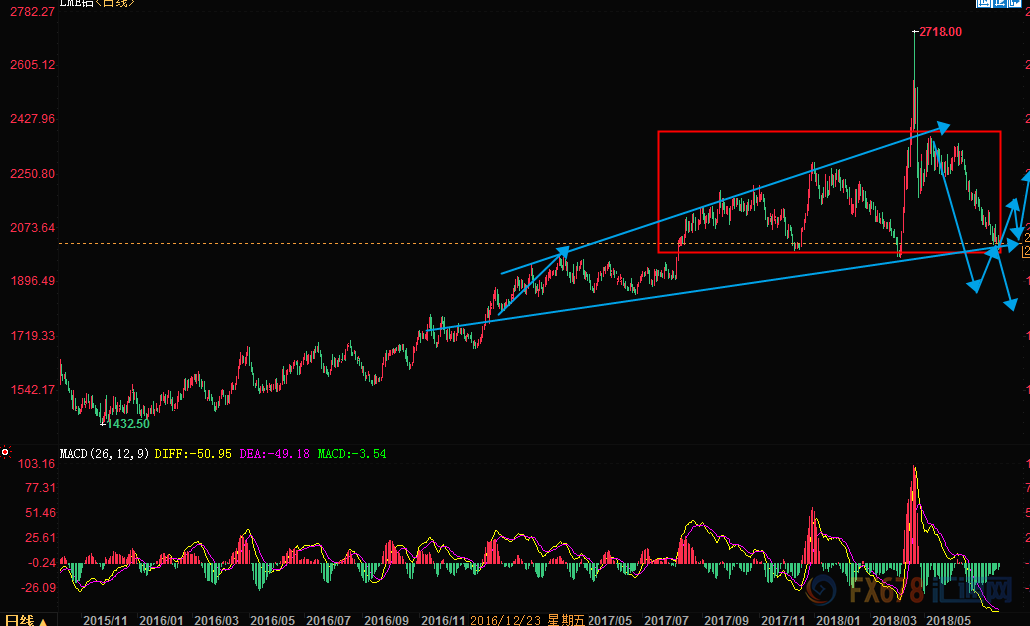Click the 2073.64 price axis label
Screen dimensions: 1030x626
(33, 228)
